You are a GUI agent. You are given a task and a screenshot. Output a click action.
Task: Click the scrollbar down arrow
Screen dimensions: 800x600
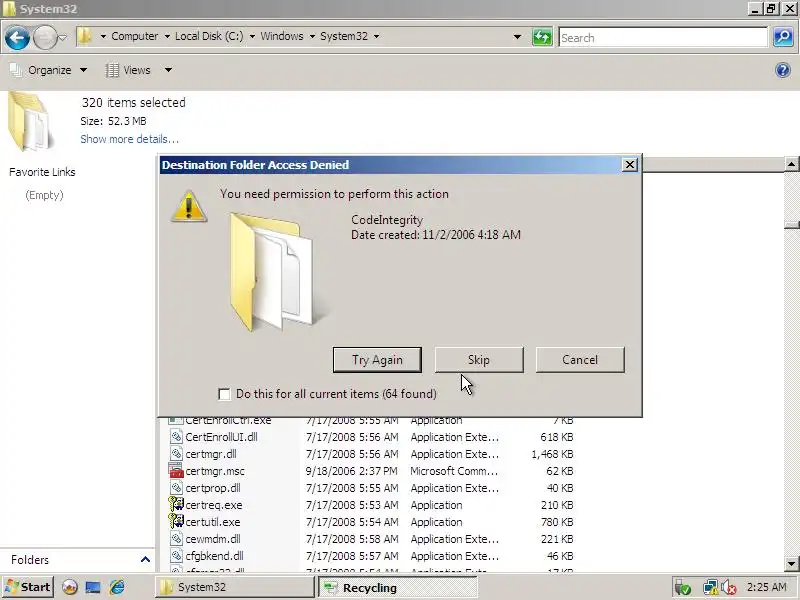point(791,564)
